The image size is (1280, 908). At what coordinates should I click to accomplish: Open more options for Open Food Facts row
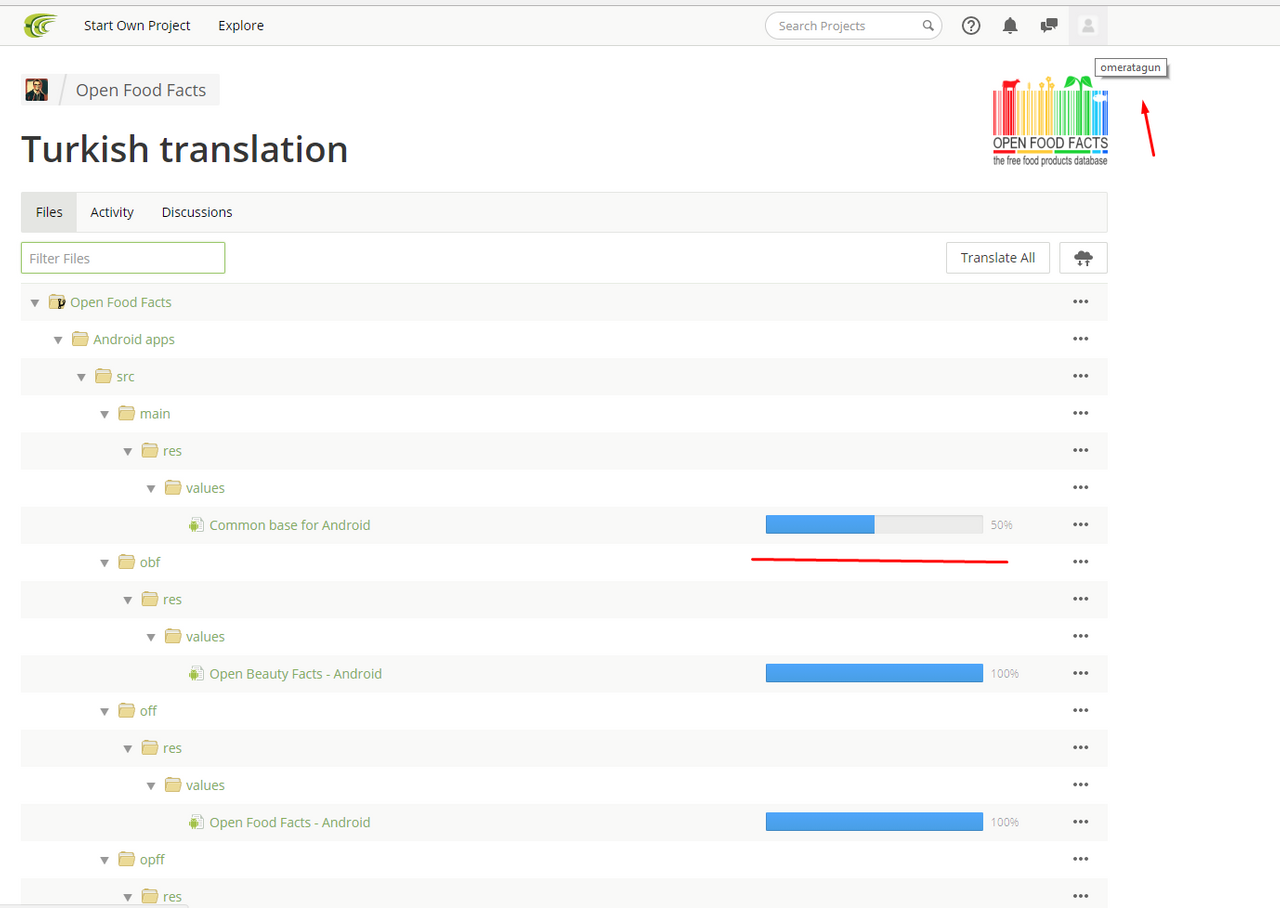pos(1080,302)
